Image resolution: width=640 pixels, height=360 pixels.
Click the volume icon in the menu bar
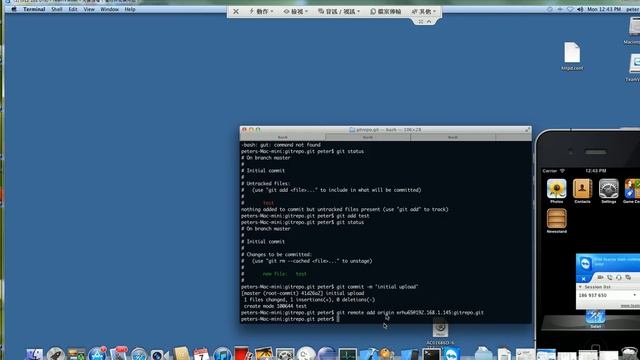[580, 9]
